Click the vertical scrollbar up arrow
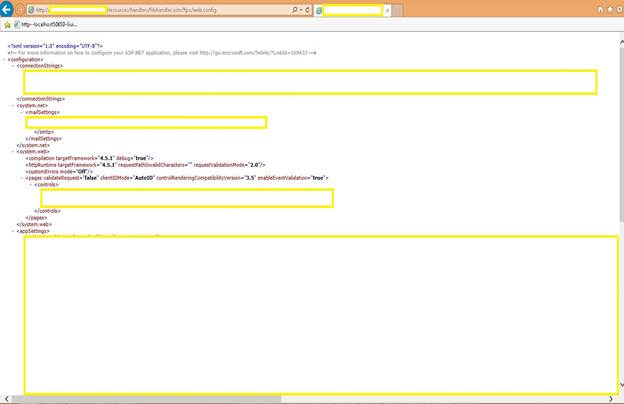 [621, 42]
